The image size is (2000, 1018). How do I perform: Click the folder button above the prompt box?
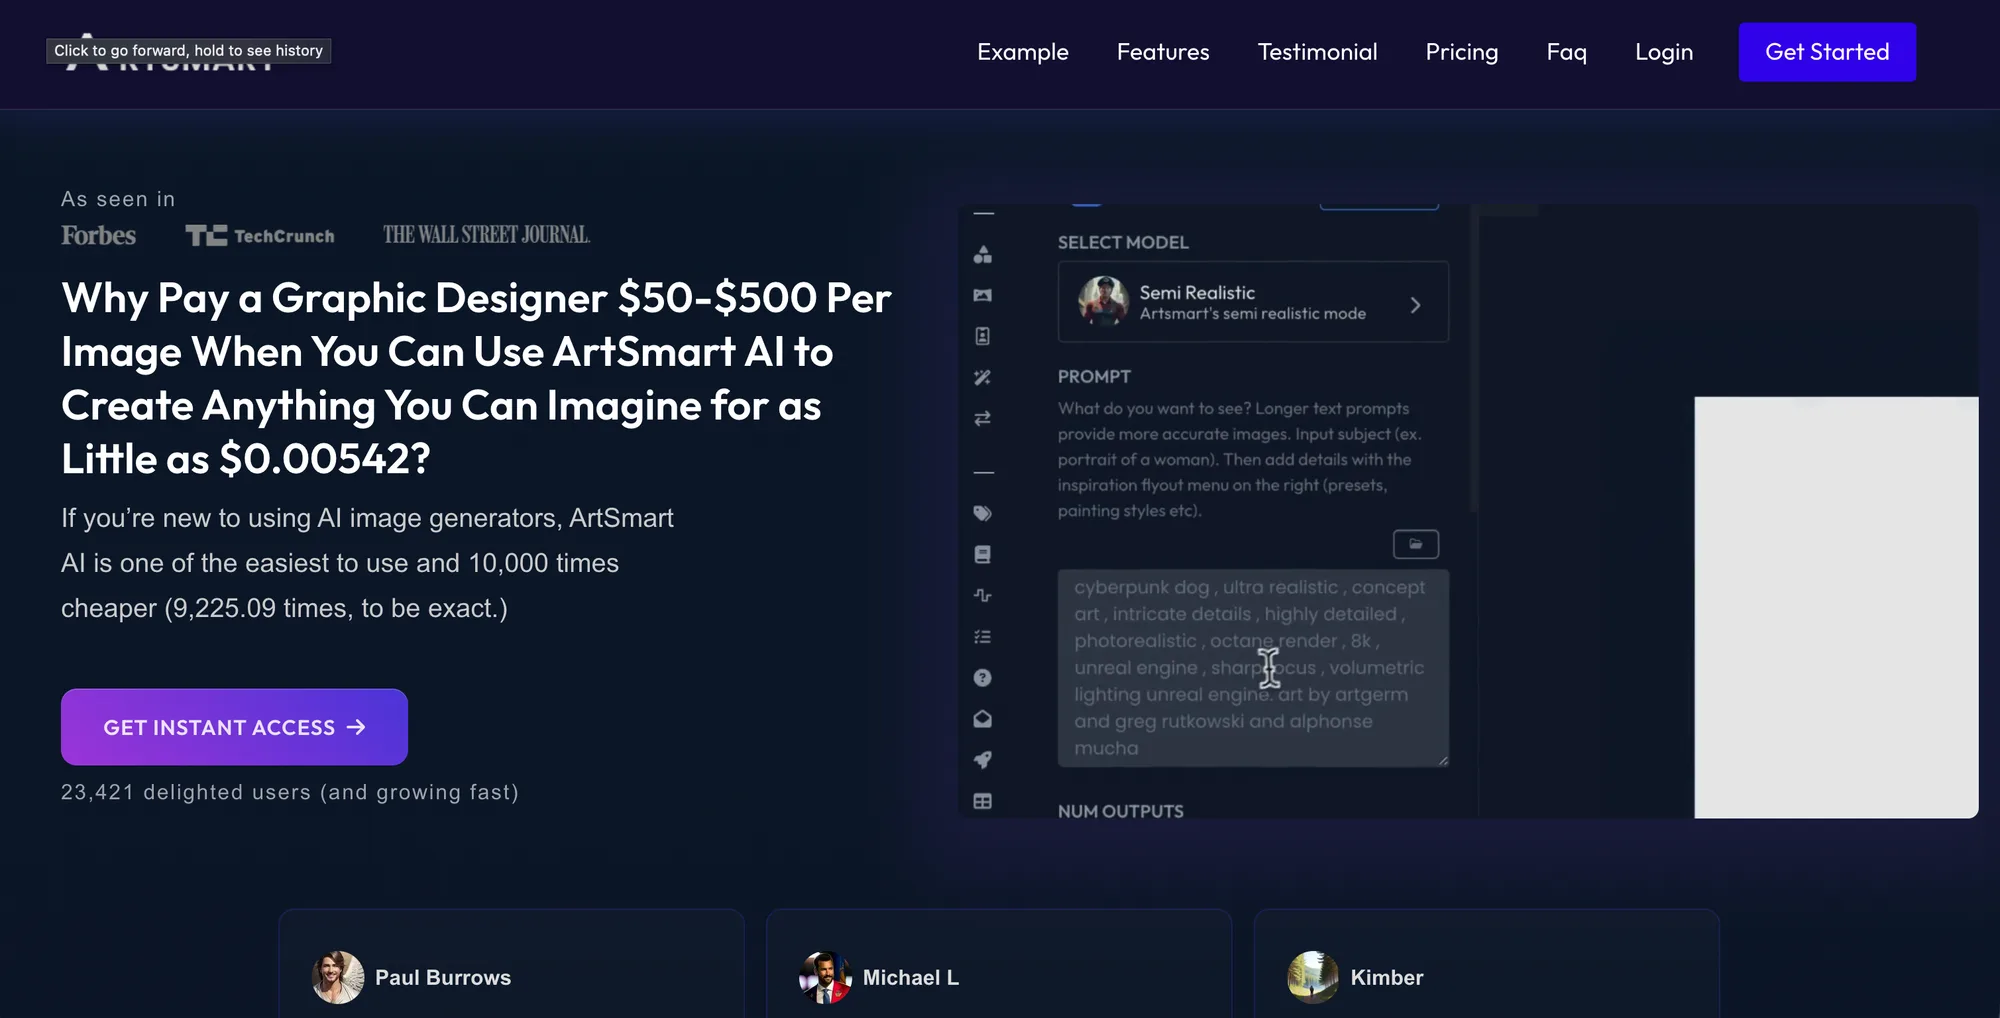click(x=1416, y=544)
